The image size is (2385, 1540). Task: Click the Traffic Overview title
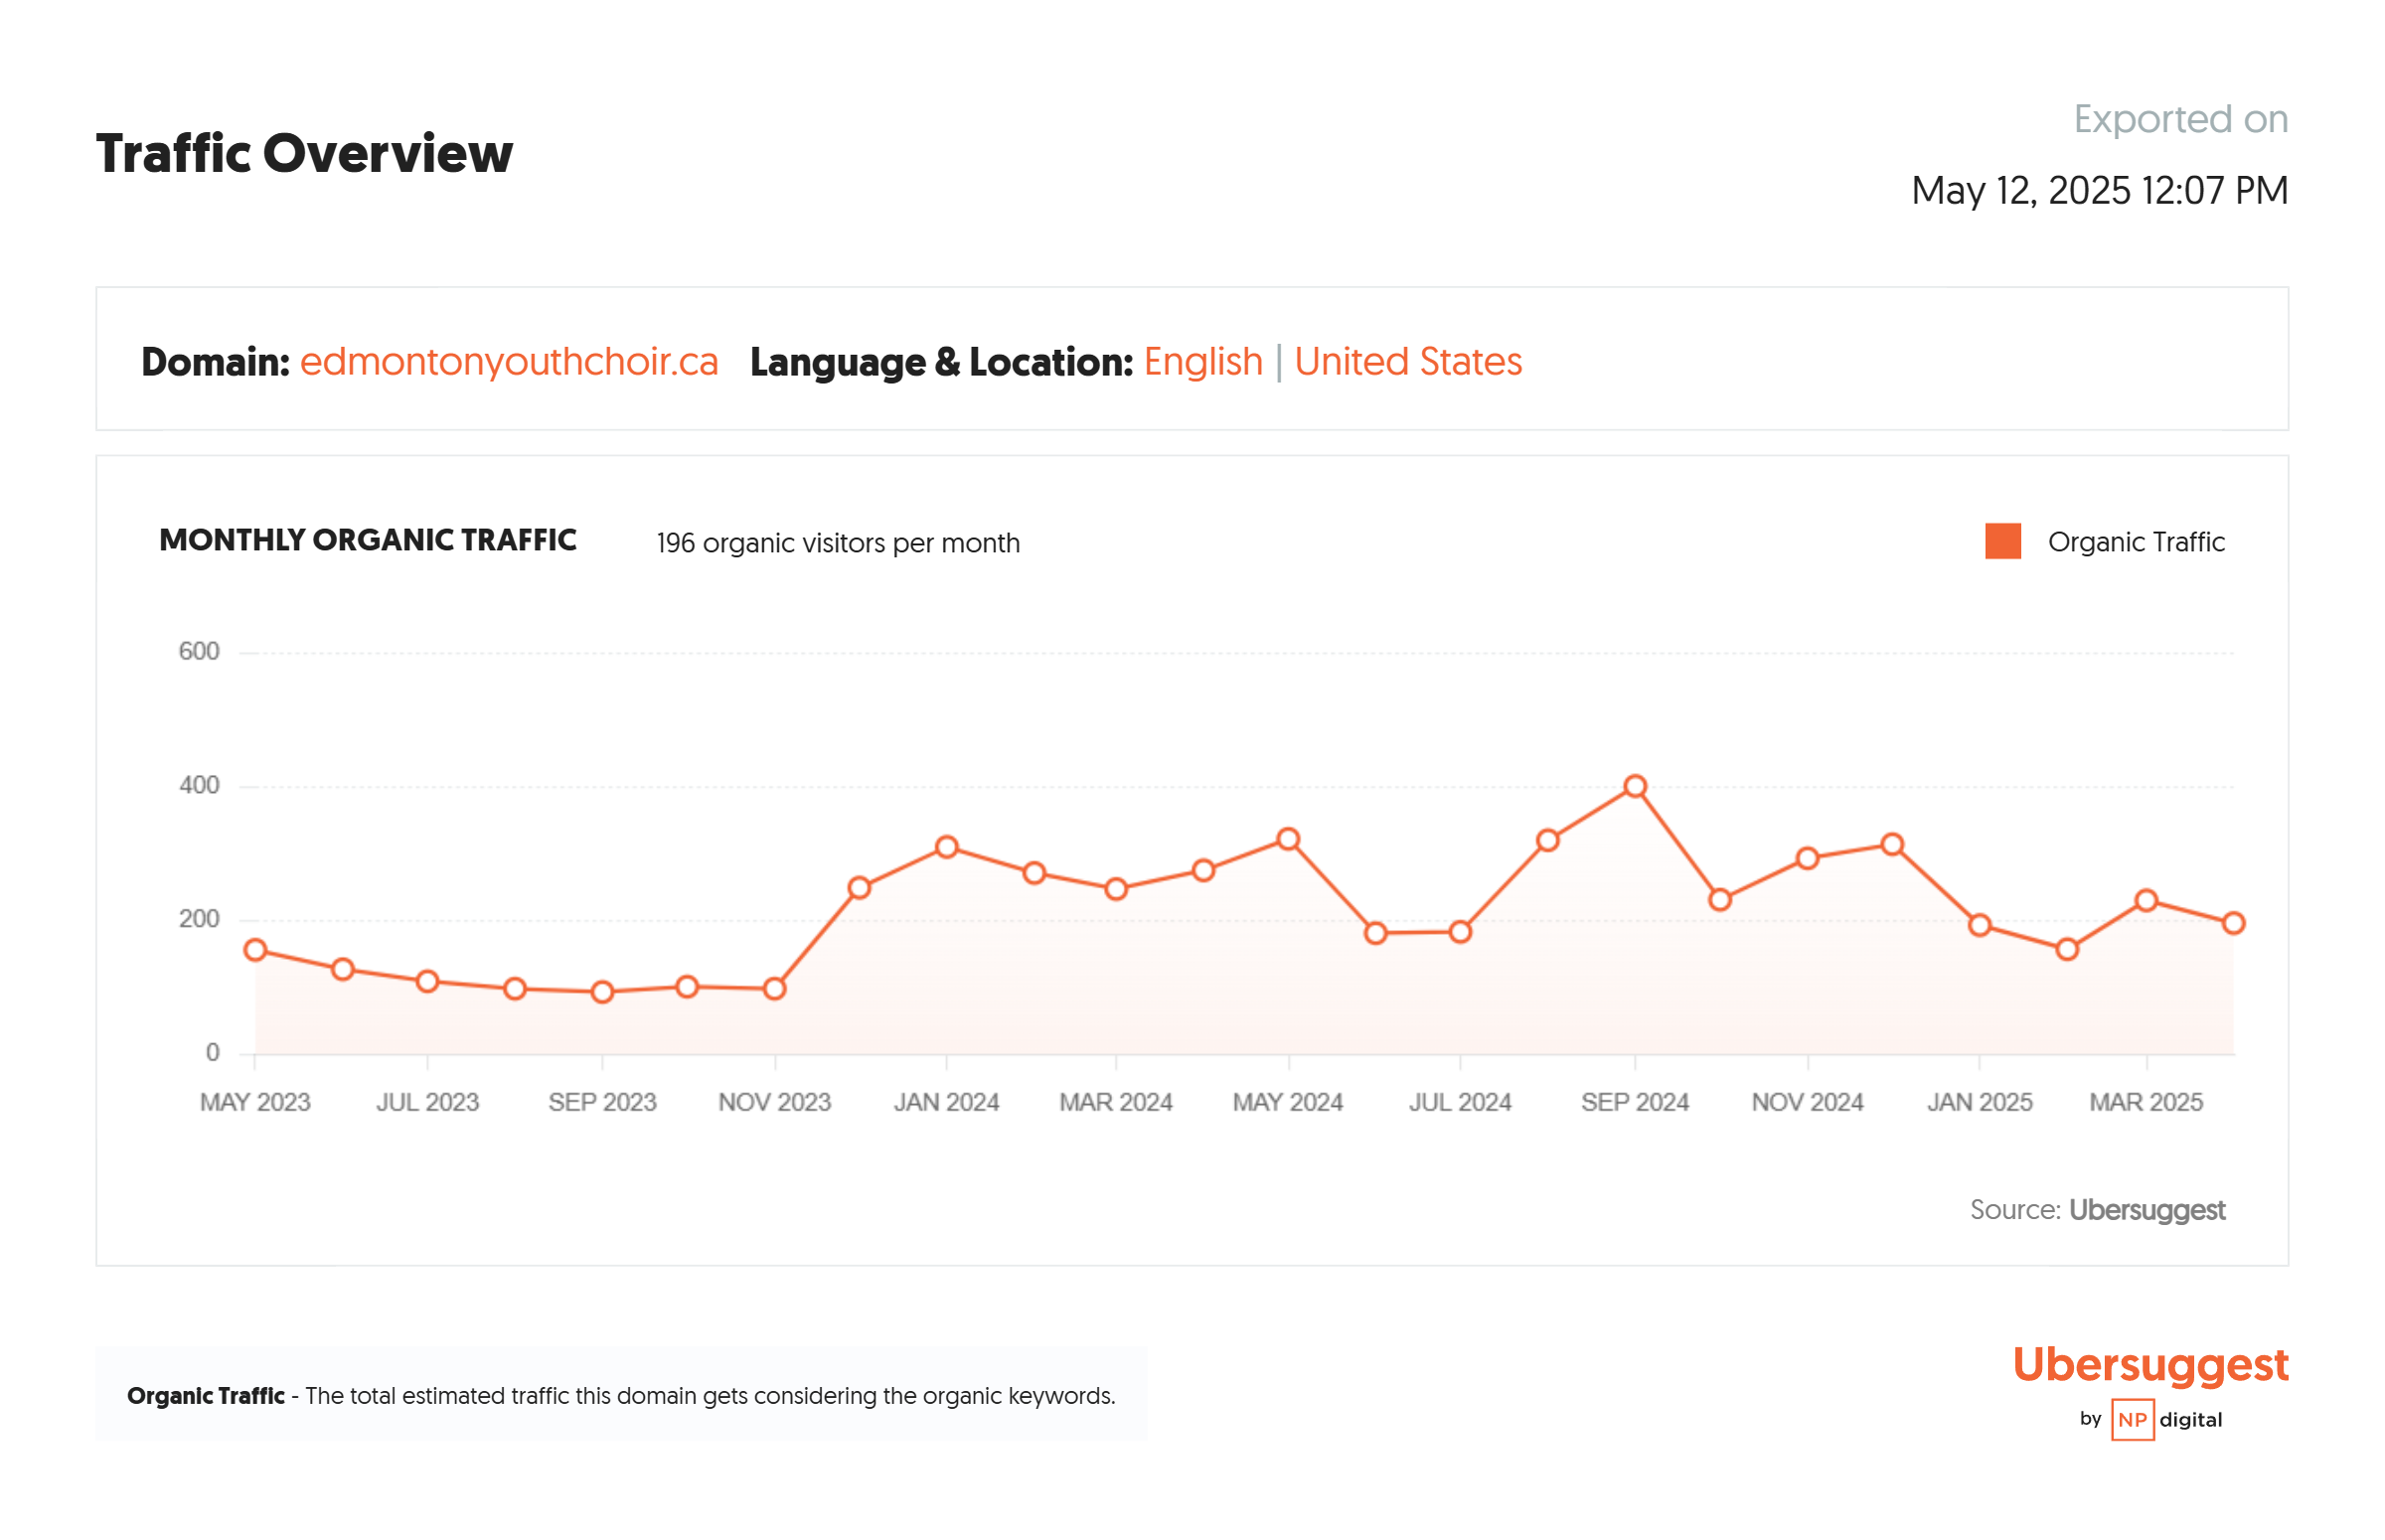(x=304, y=154)
